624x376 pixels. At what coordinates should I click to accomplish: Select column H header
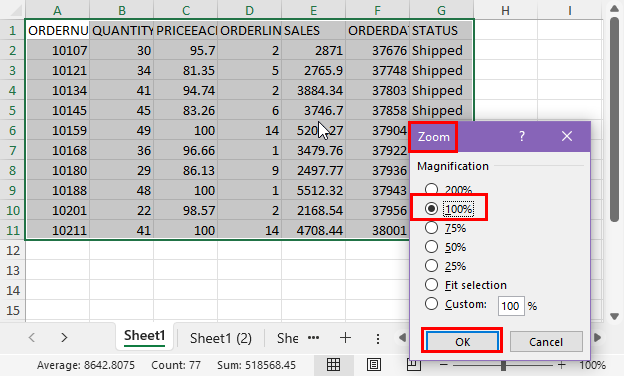coord(505,10)
